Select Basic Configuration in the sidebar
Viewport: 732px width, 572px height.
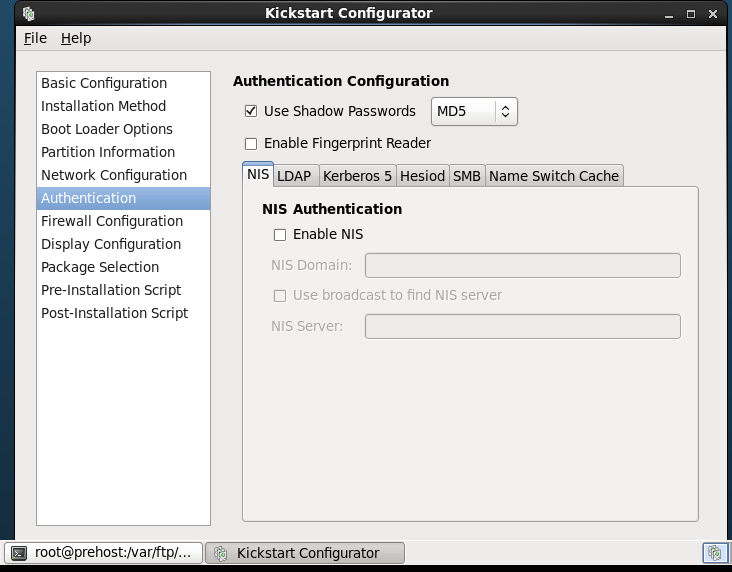click(123, 83)
